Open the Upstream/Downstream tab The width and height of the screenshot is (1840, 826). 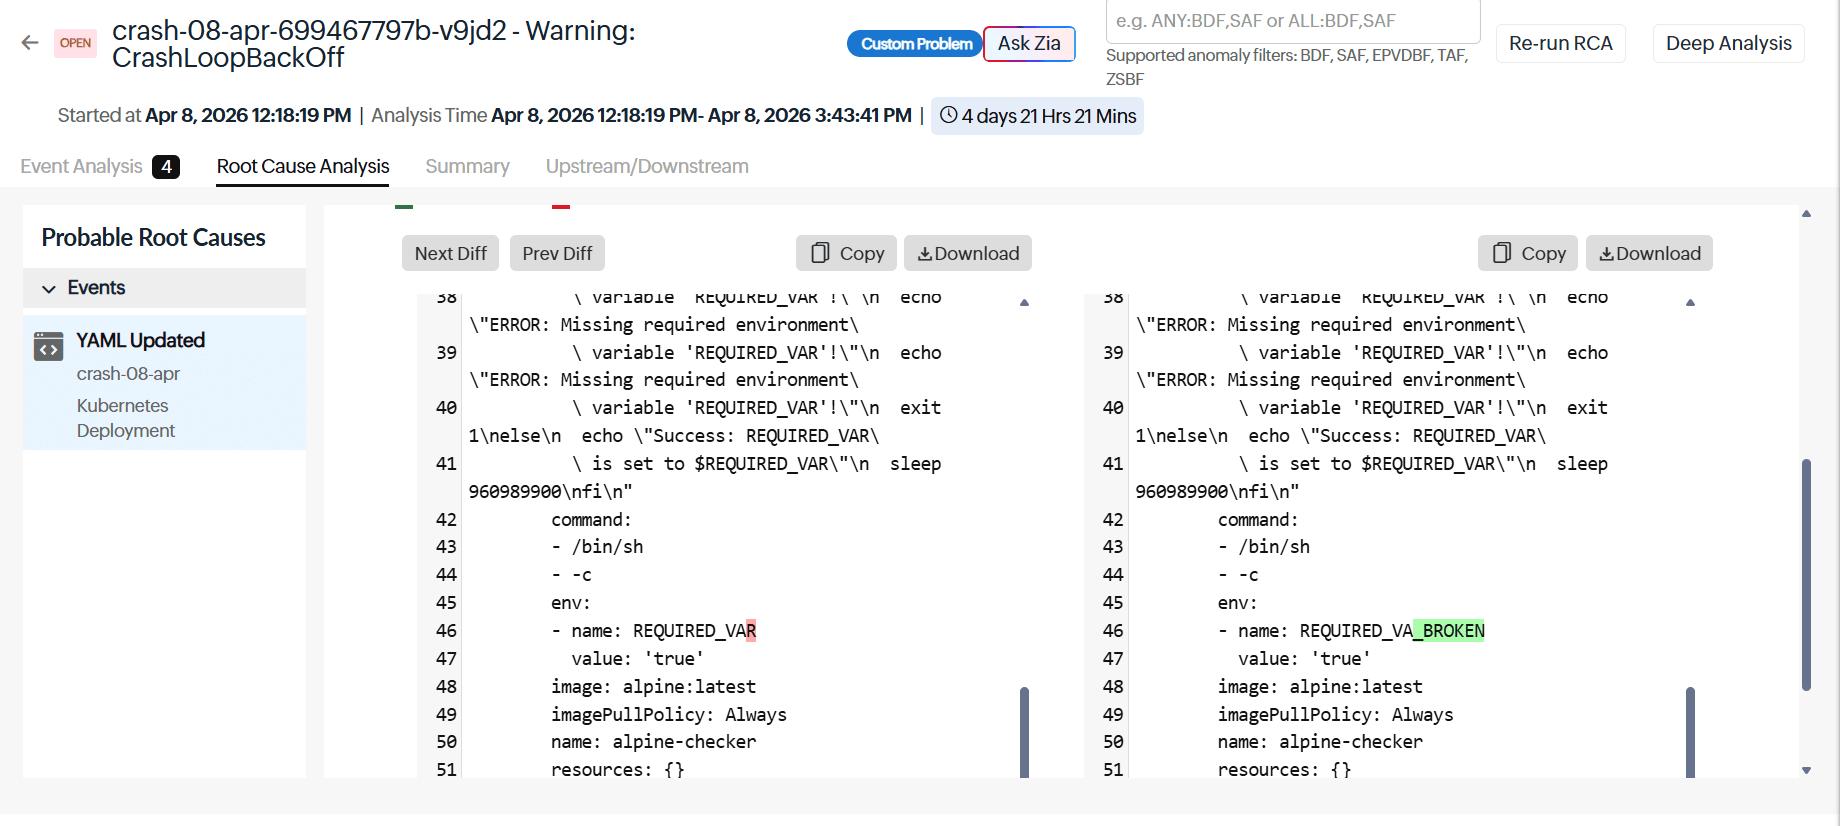click(647, 166)
